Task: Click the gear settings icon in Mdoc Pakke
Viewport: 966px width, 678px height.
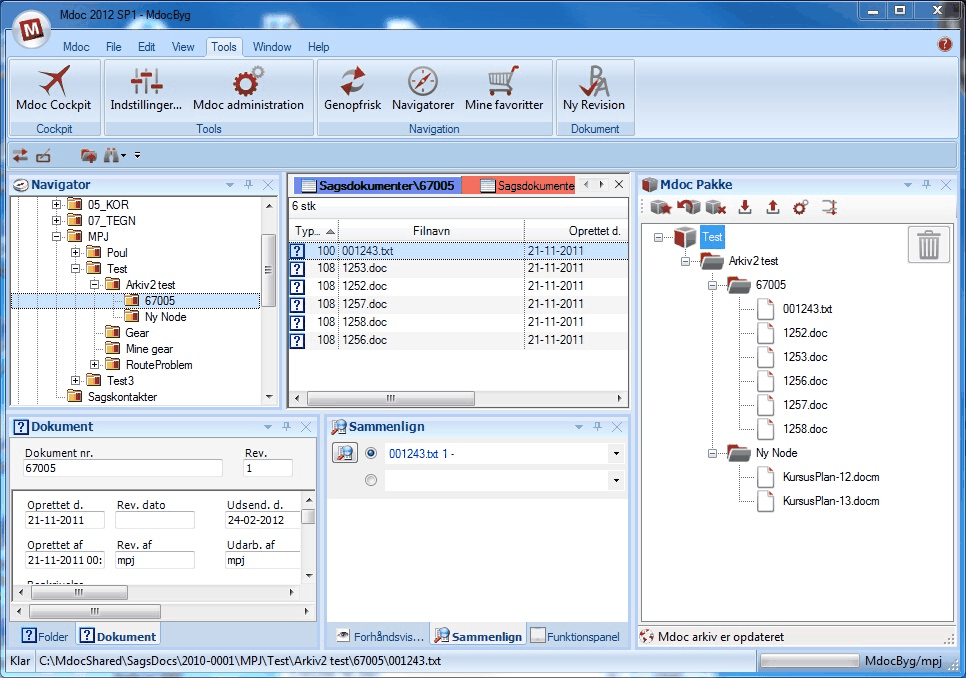Action: point(800,208)
